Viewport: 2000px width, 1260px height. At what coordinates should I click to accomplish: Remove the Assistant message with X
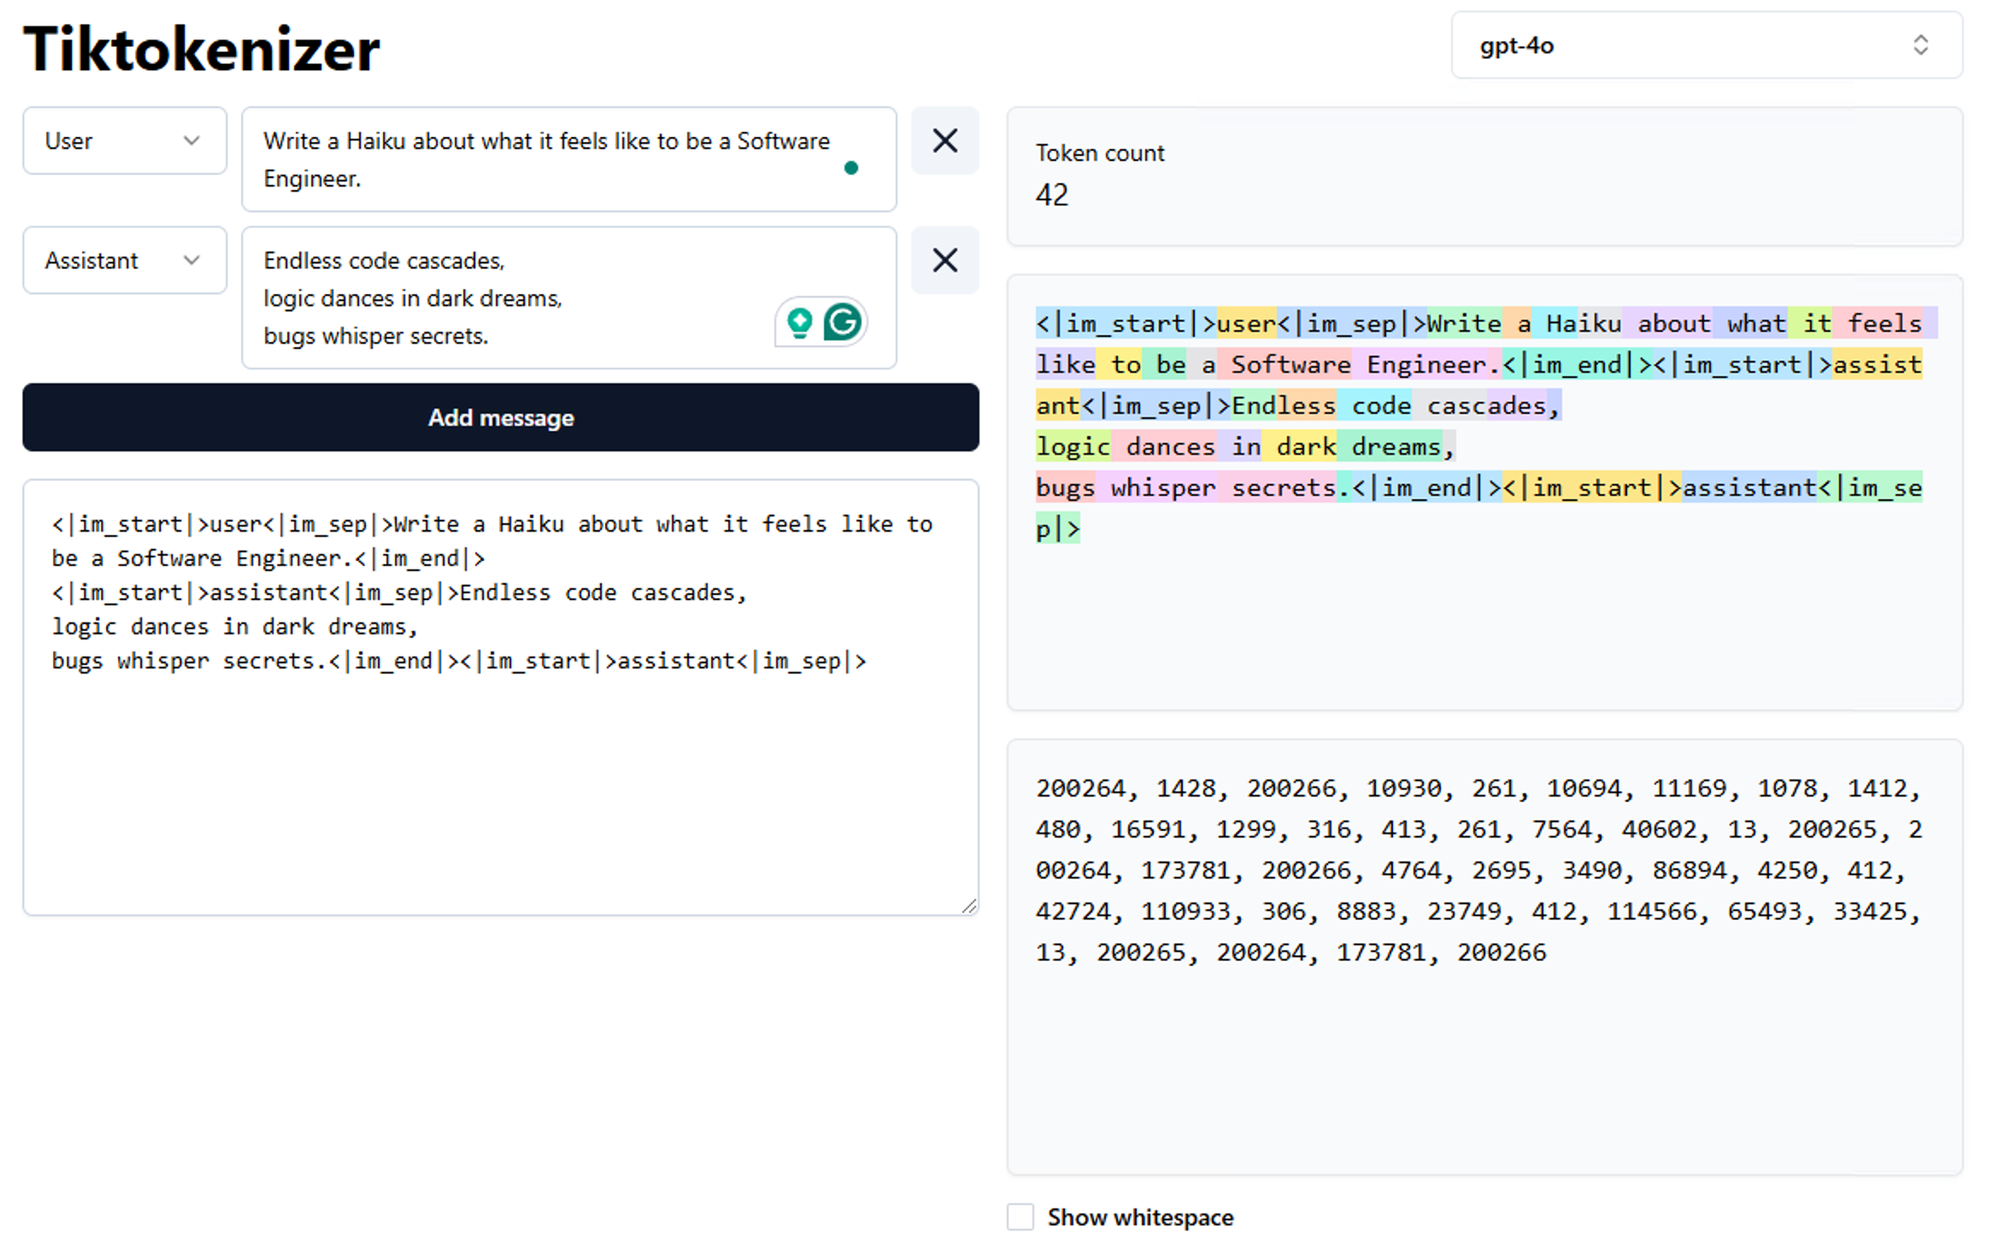click(944, 261)
